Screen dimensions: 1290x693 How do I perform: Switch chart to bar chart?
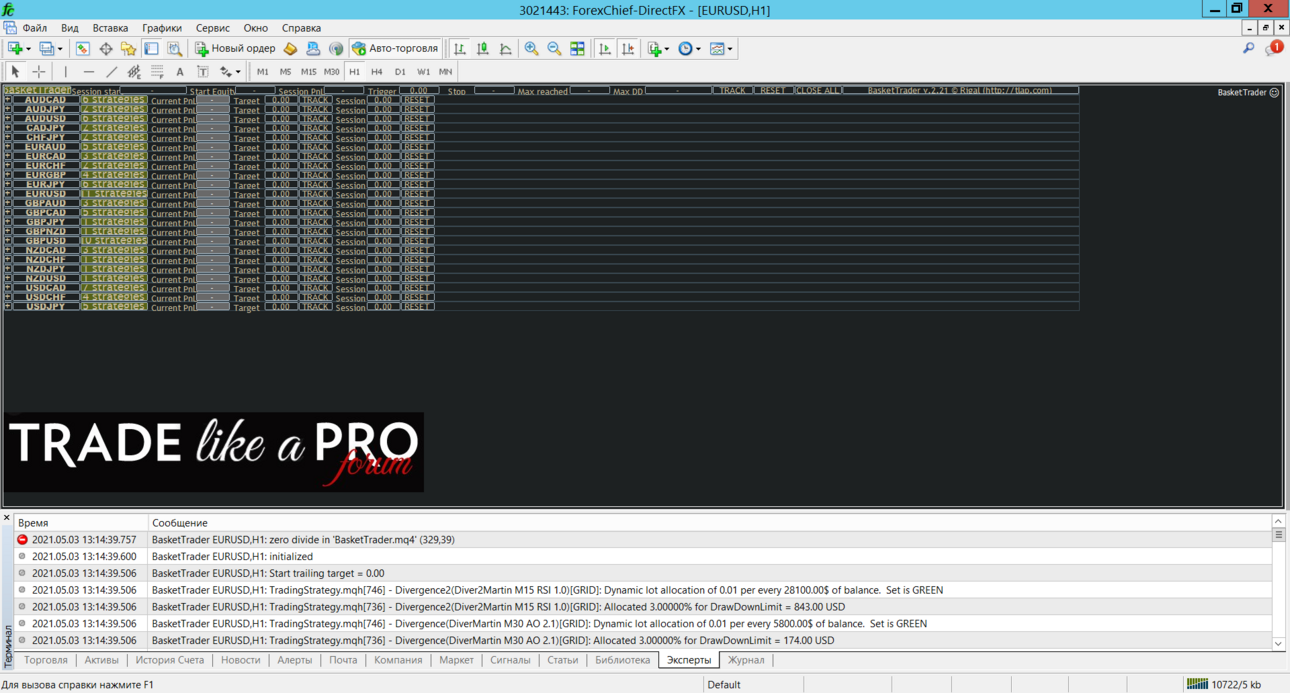click(x=460, y=48)
